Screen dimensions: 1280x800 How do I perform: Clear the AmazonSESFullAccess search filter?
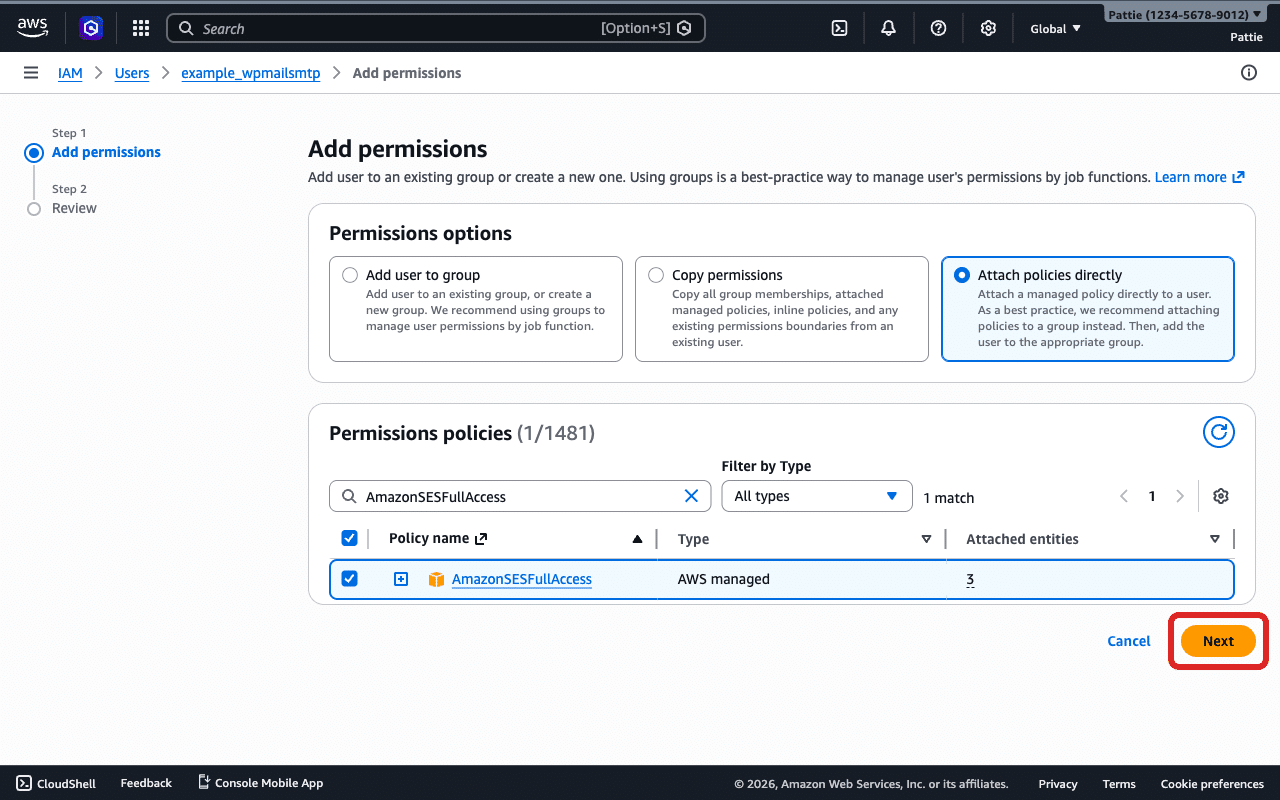(x=691, y=496)
